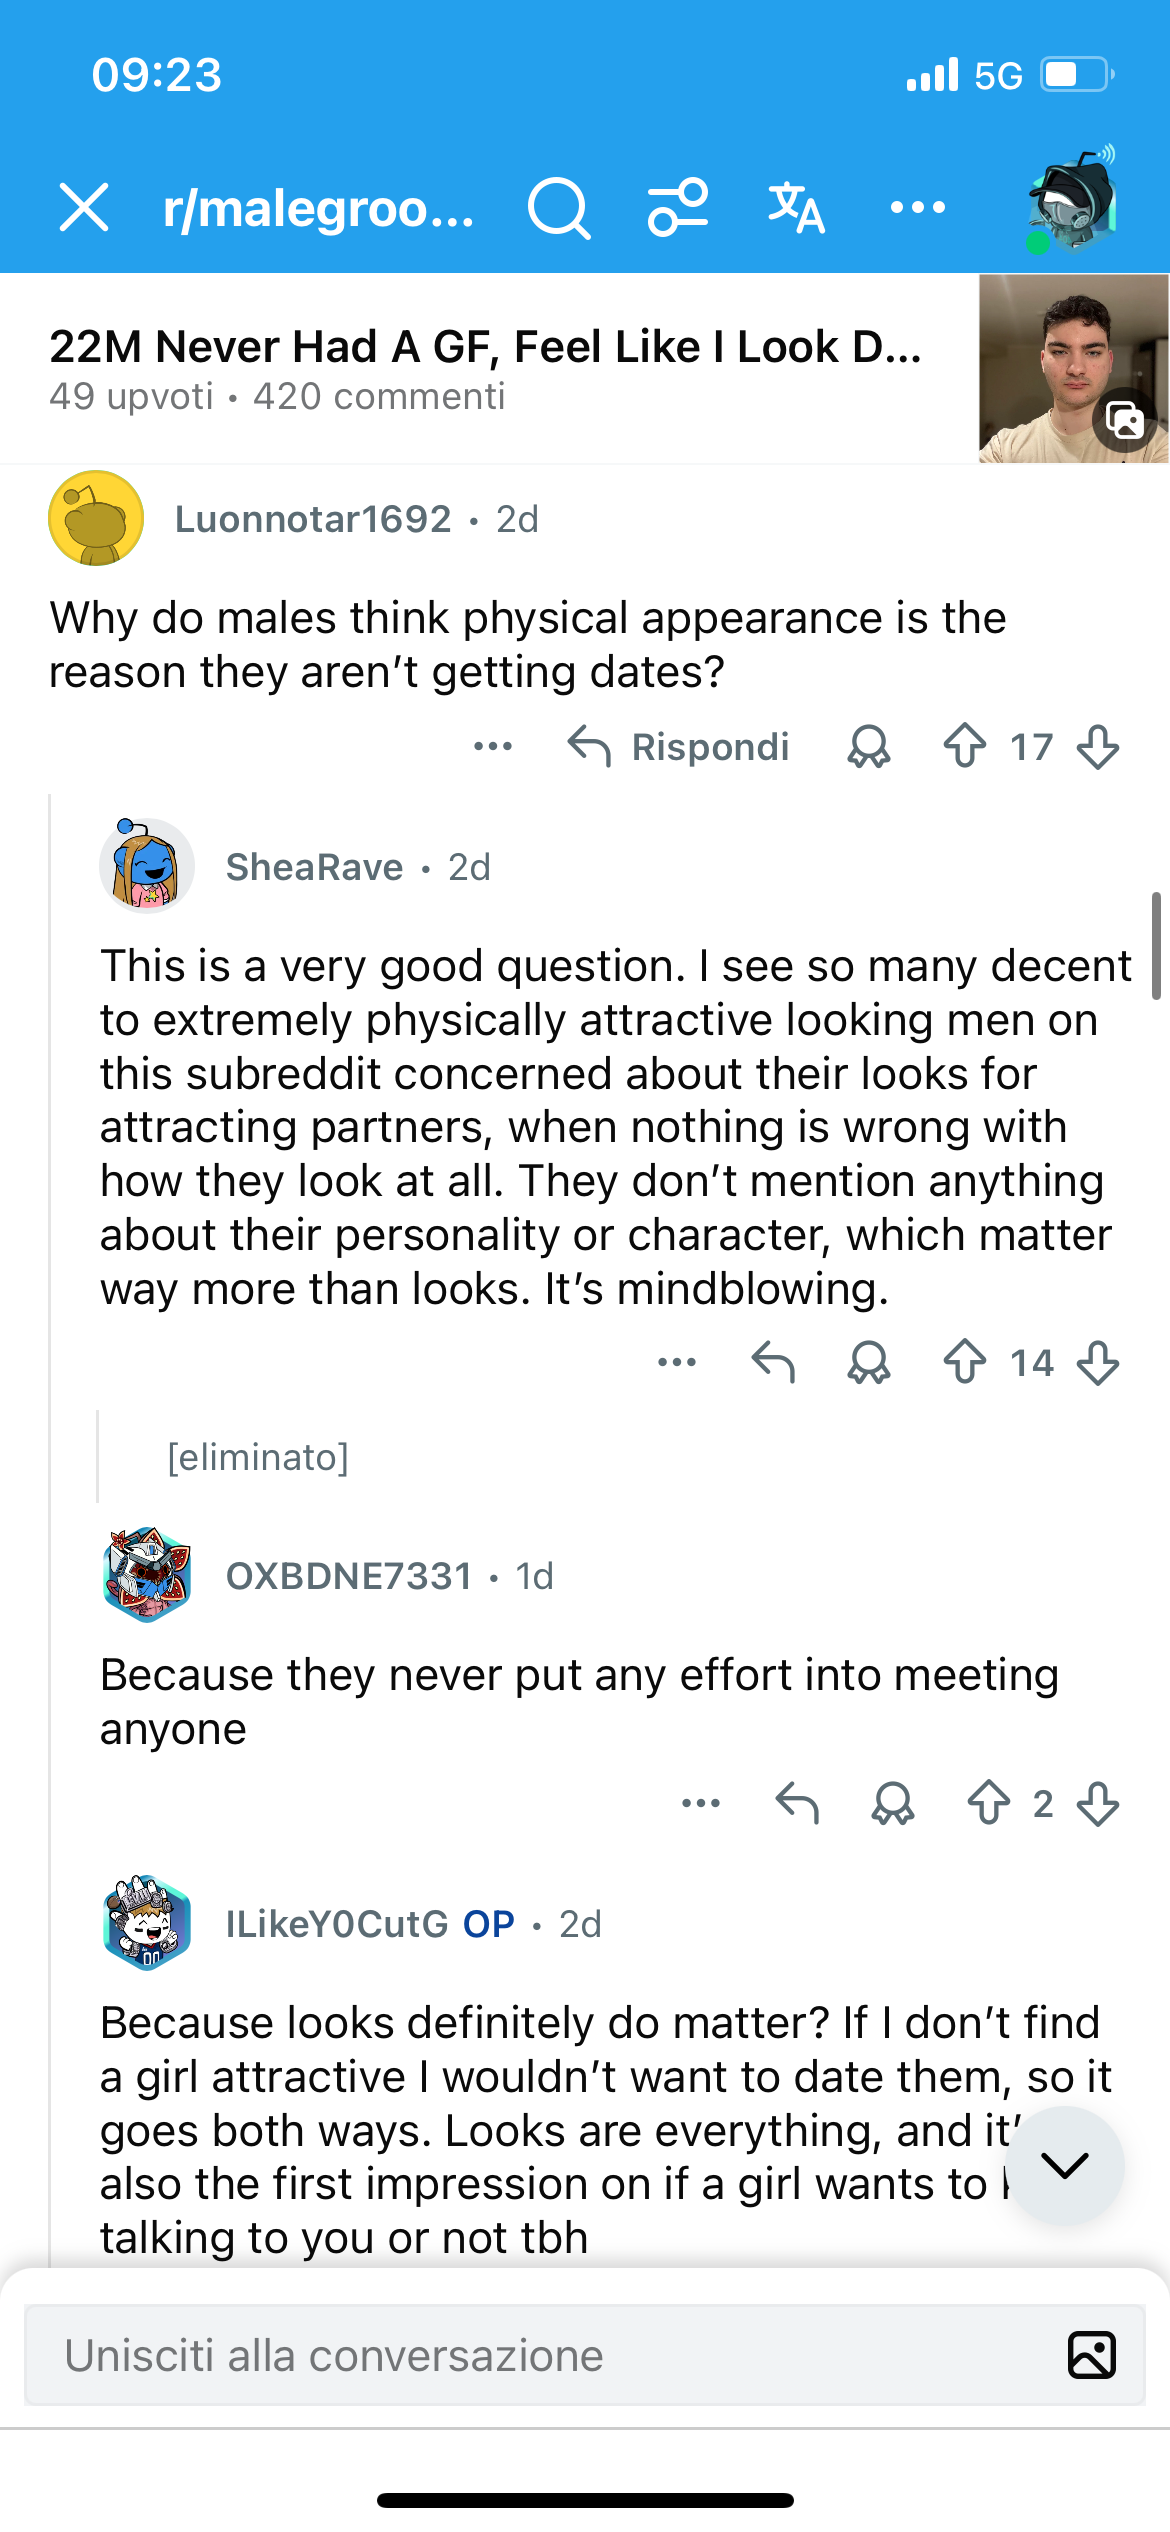This screenshot has height=2532, width=1170.
Task: Open the post image thumbnail
Action: point(1073,368)
